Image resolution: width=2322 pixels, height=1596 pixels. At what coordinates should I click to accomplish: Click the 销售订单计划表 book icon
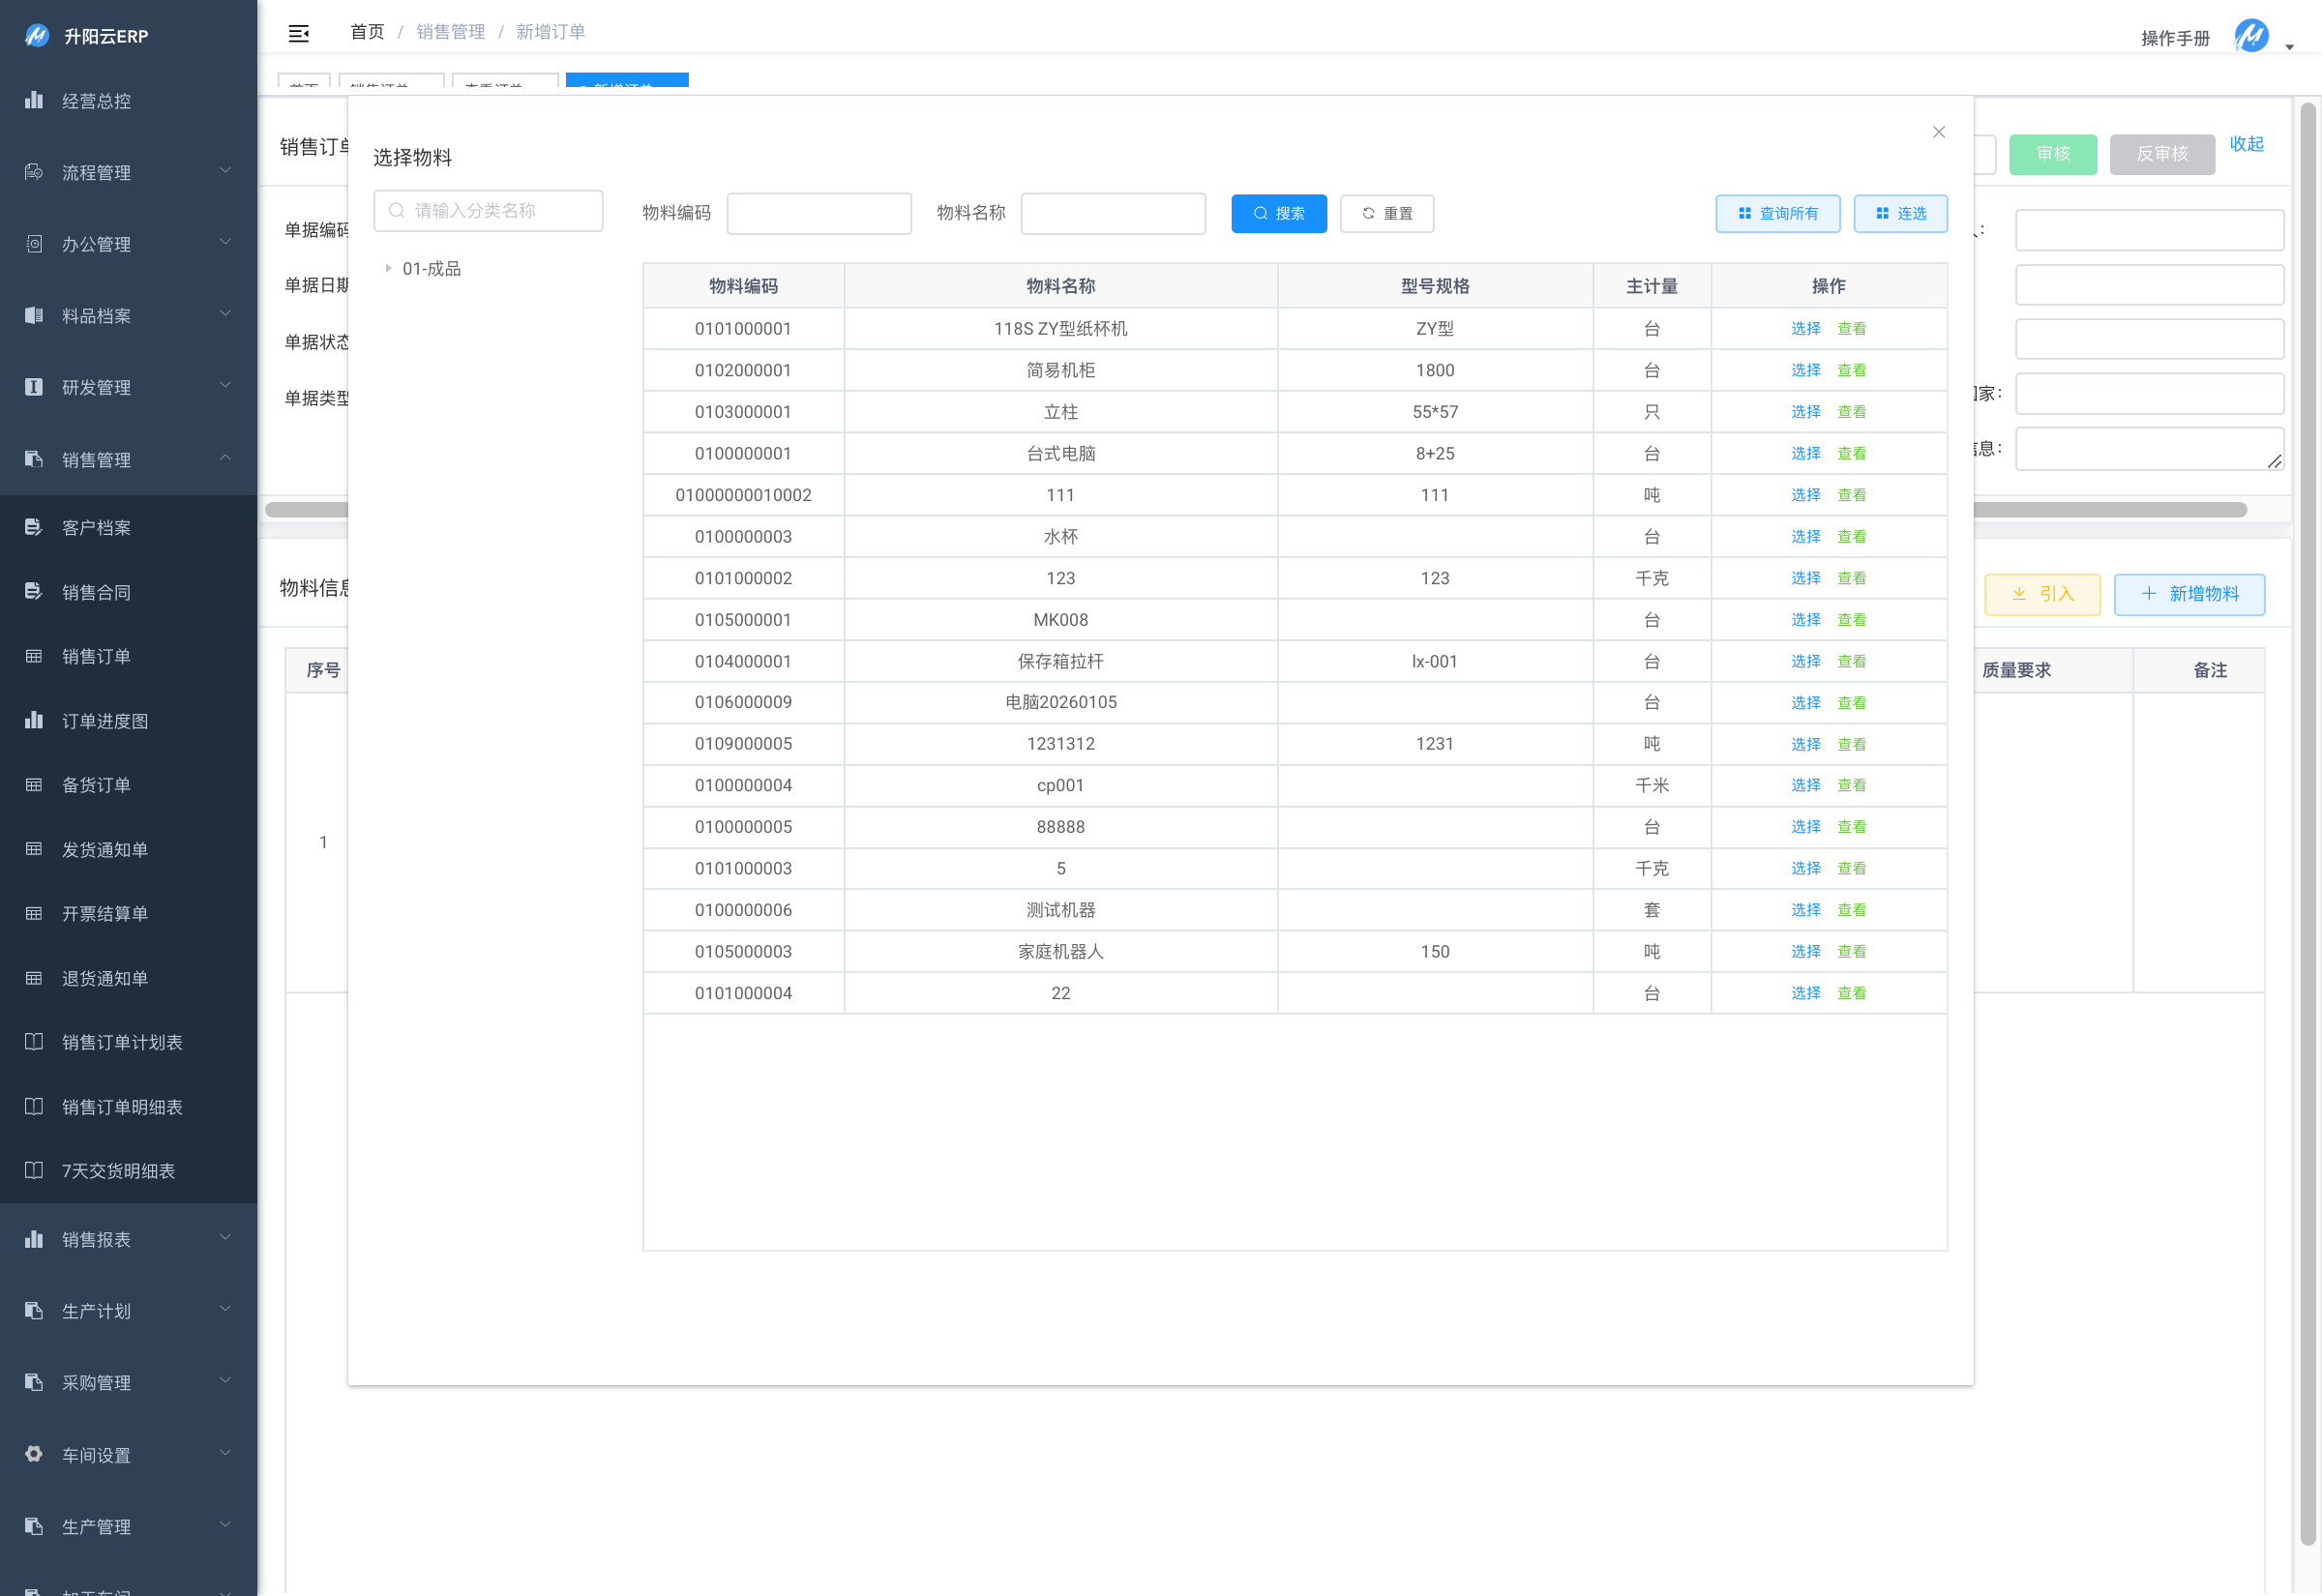(34, 1042)
